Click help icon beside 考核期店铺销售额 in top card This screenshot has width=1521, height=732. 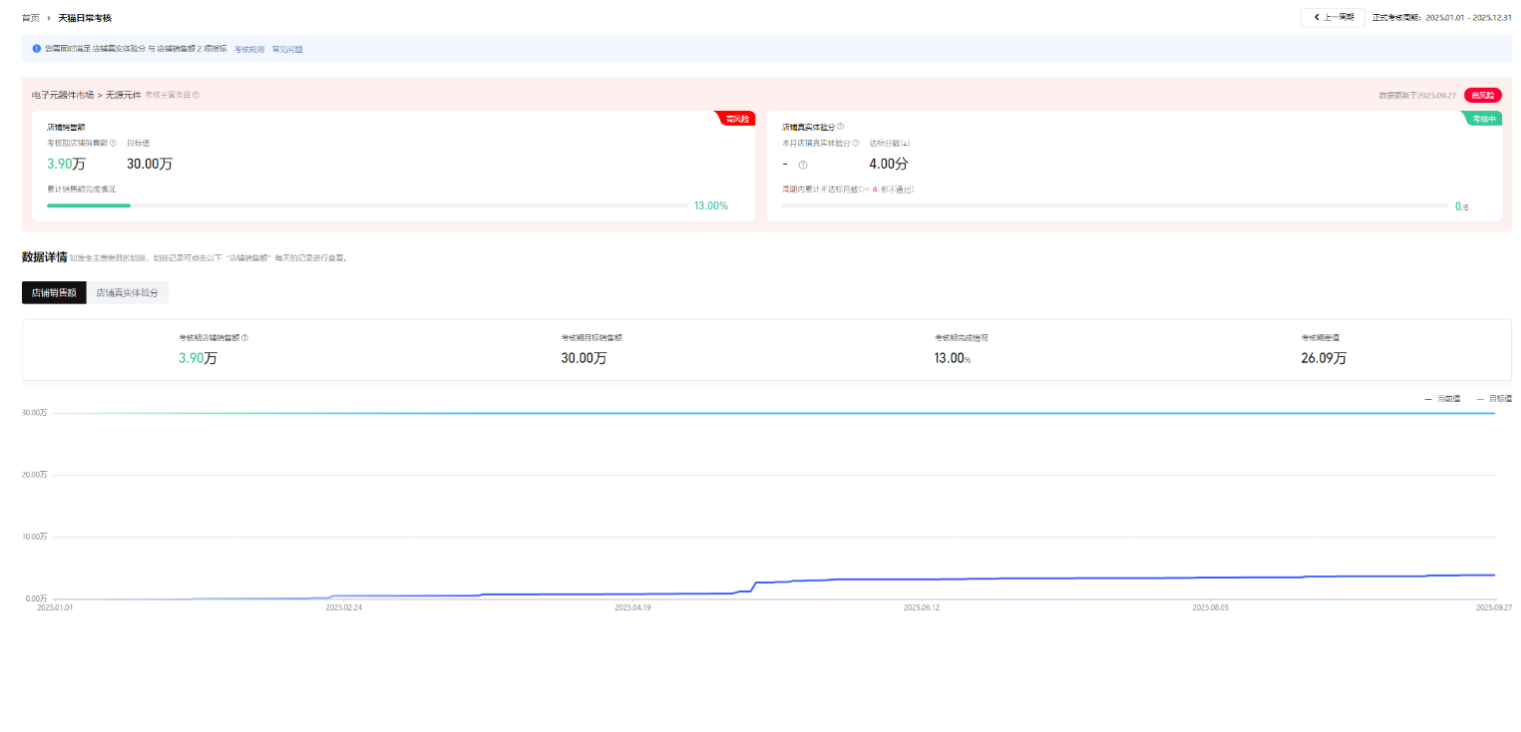[113, 143]
